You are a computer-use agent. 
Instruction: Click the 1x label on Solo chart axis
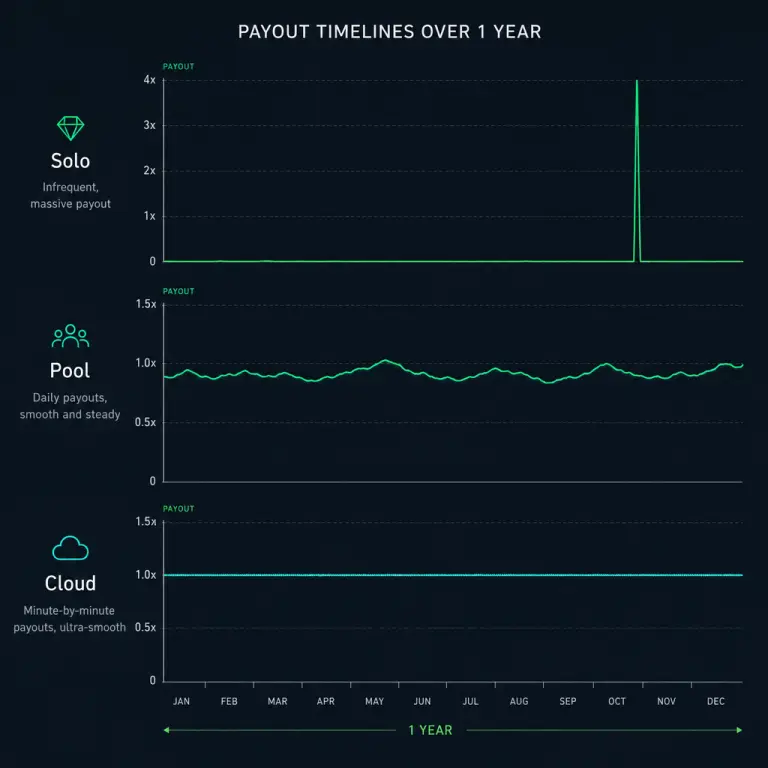tap(149, 216)
